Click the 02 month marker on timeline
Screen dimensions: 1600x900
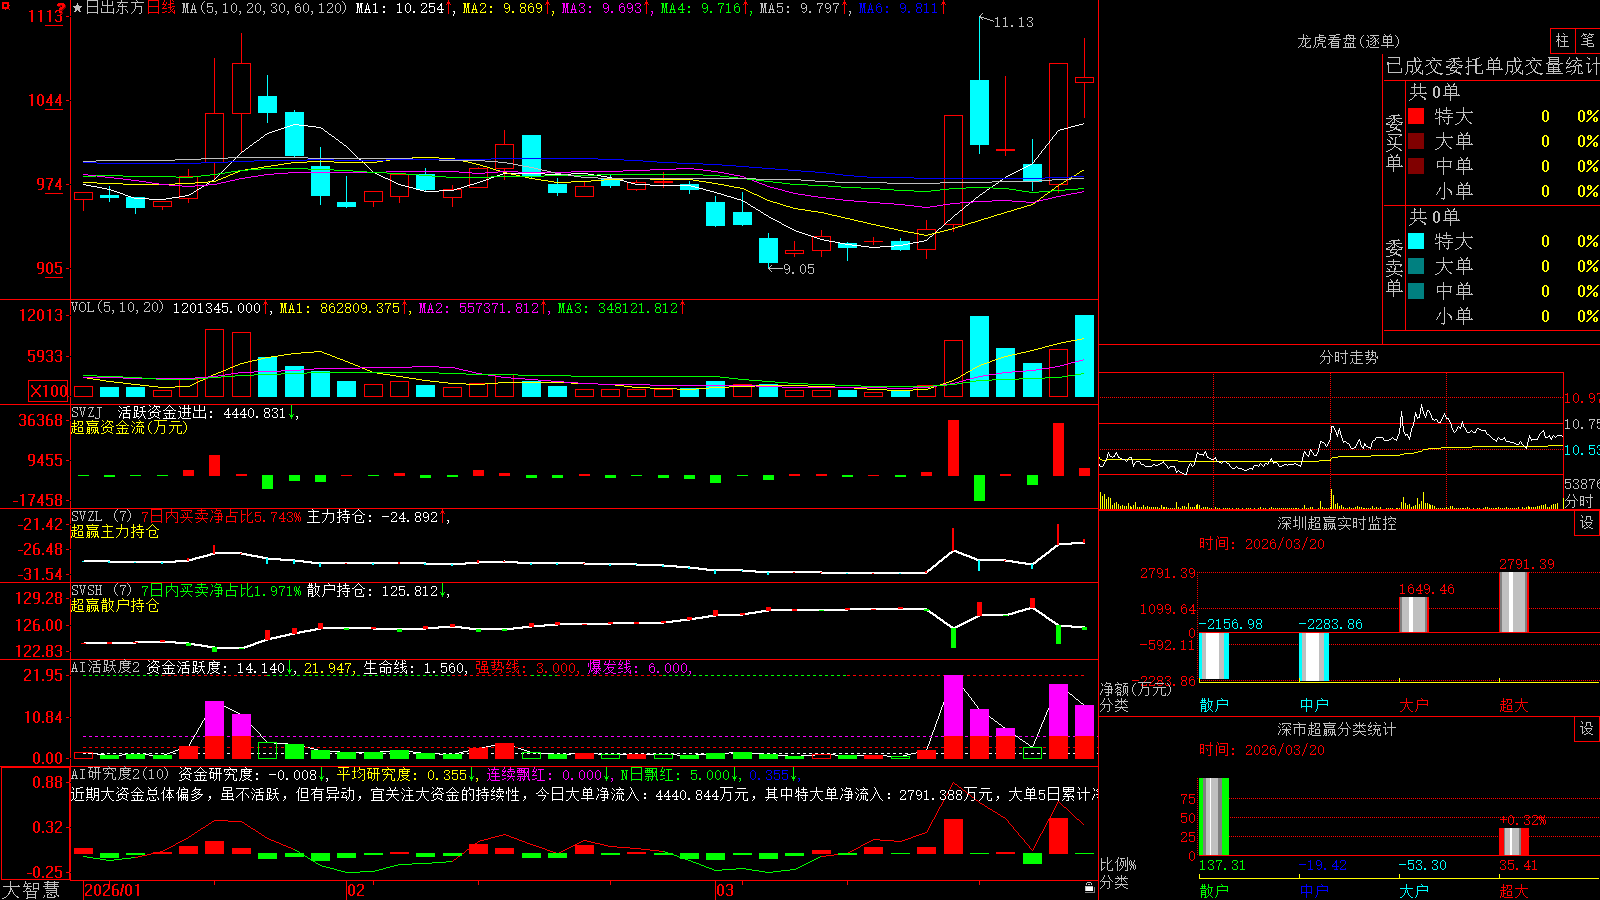click(x=356, y=890)
